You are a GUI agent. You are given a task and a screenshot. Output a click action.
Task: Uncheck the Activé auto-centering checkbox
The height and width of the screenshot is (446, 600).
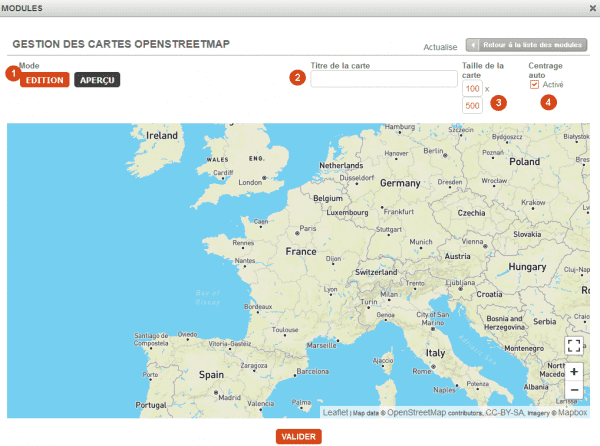pyautogui.click(x=534, y=85)
